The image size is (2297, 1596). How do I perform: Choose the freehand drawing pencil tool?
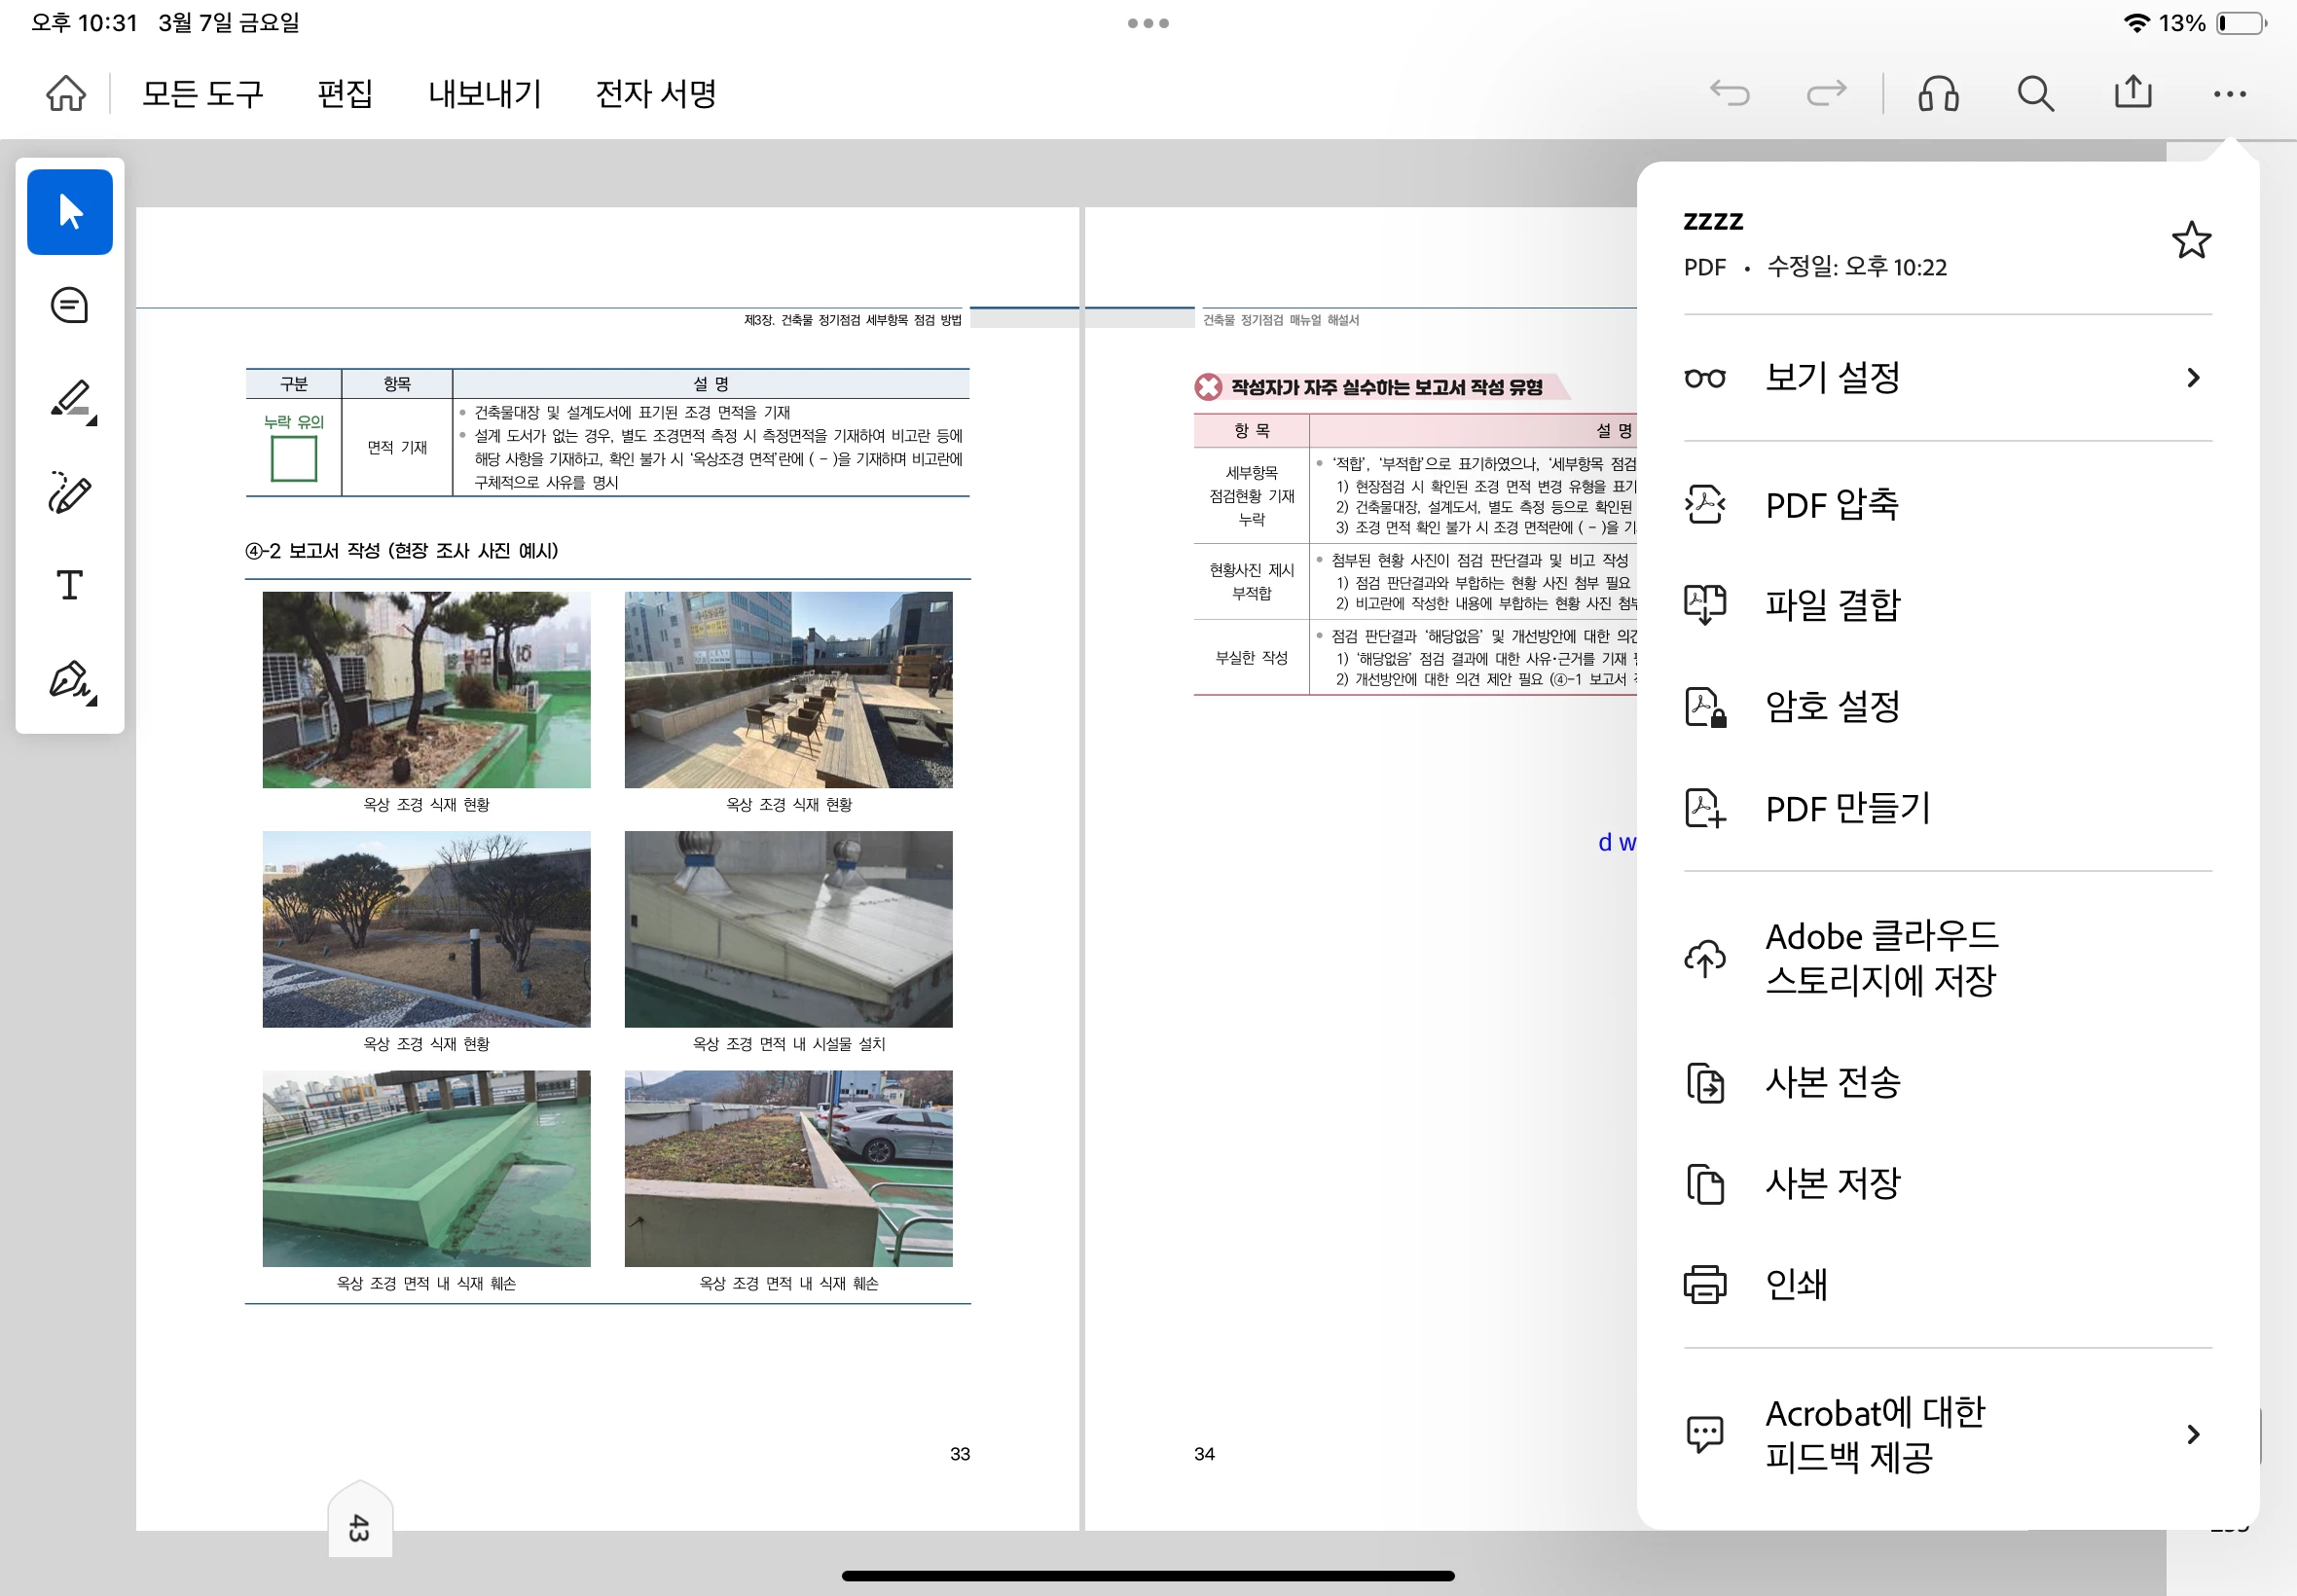[x=69, y=493]
